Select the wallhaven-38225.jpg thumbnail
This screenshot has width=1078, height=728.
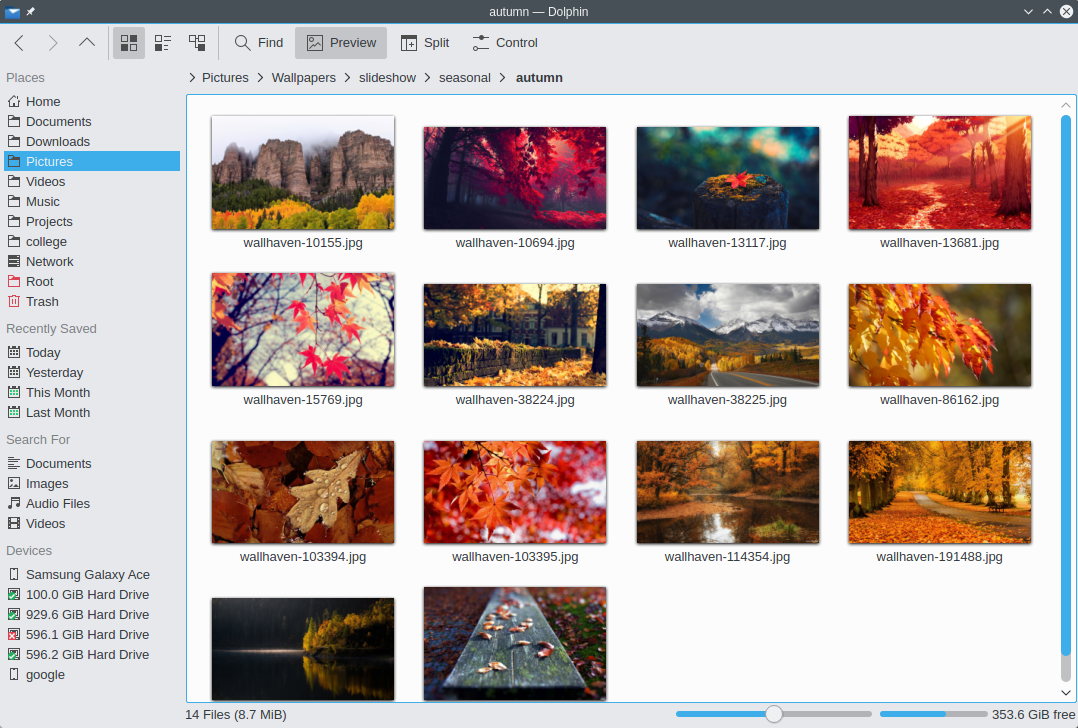click(x=727, y=335)
